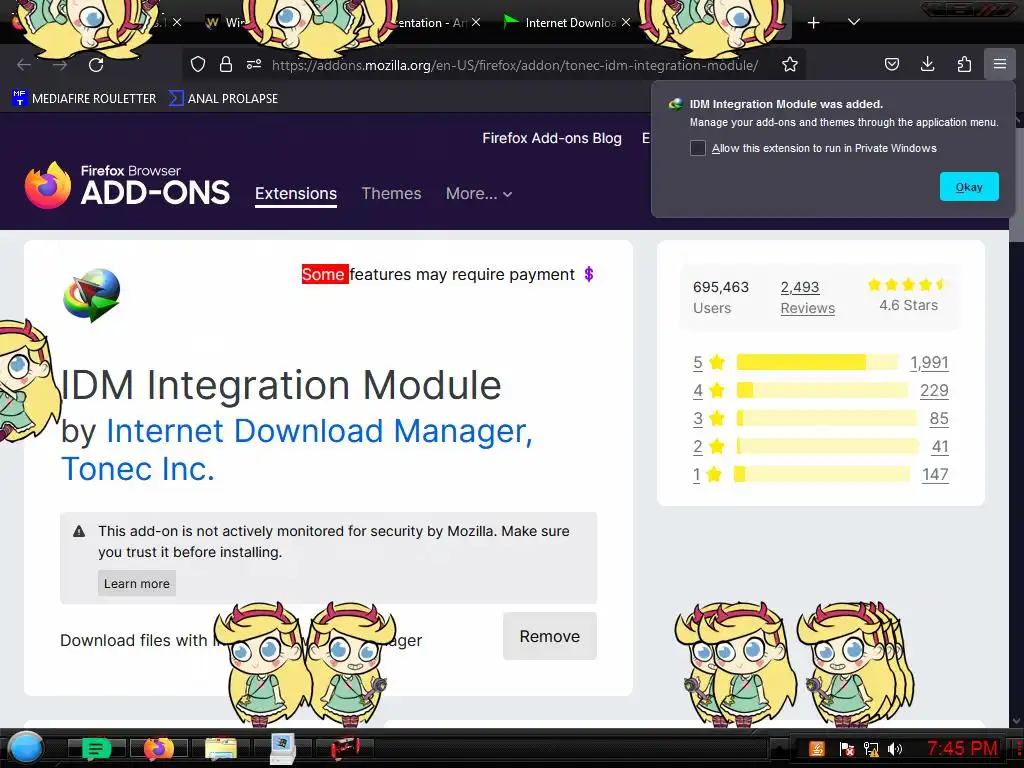
Task: Open the Firefox application hamburger menu
Action: (x=1000, y=64)
